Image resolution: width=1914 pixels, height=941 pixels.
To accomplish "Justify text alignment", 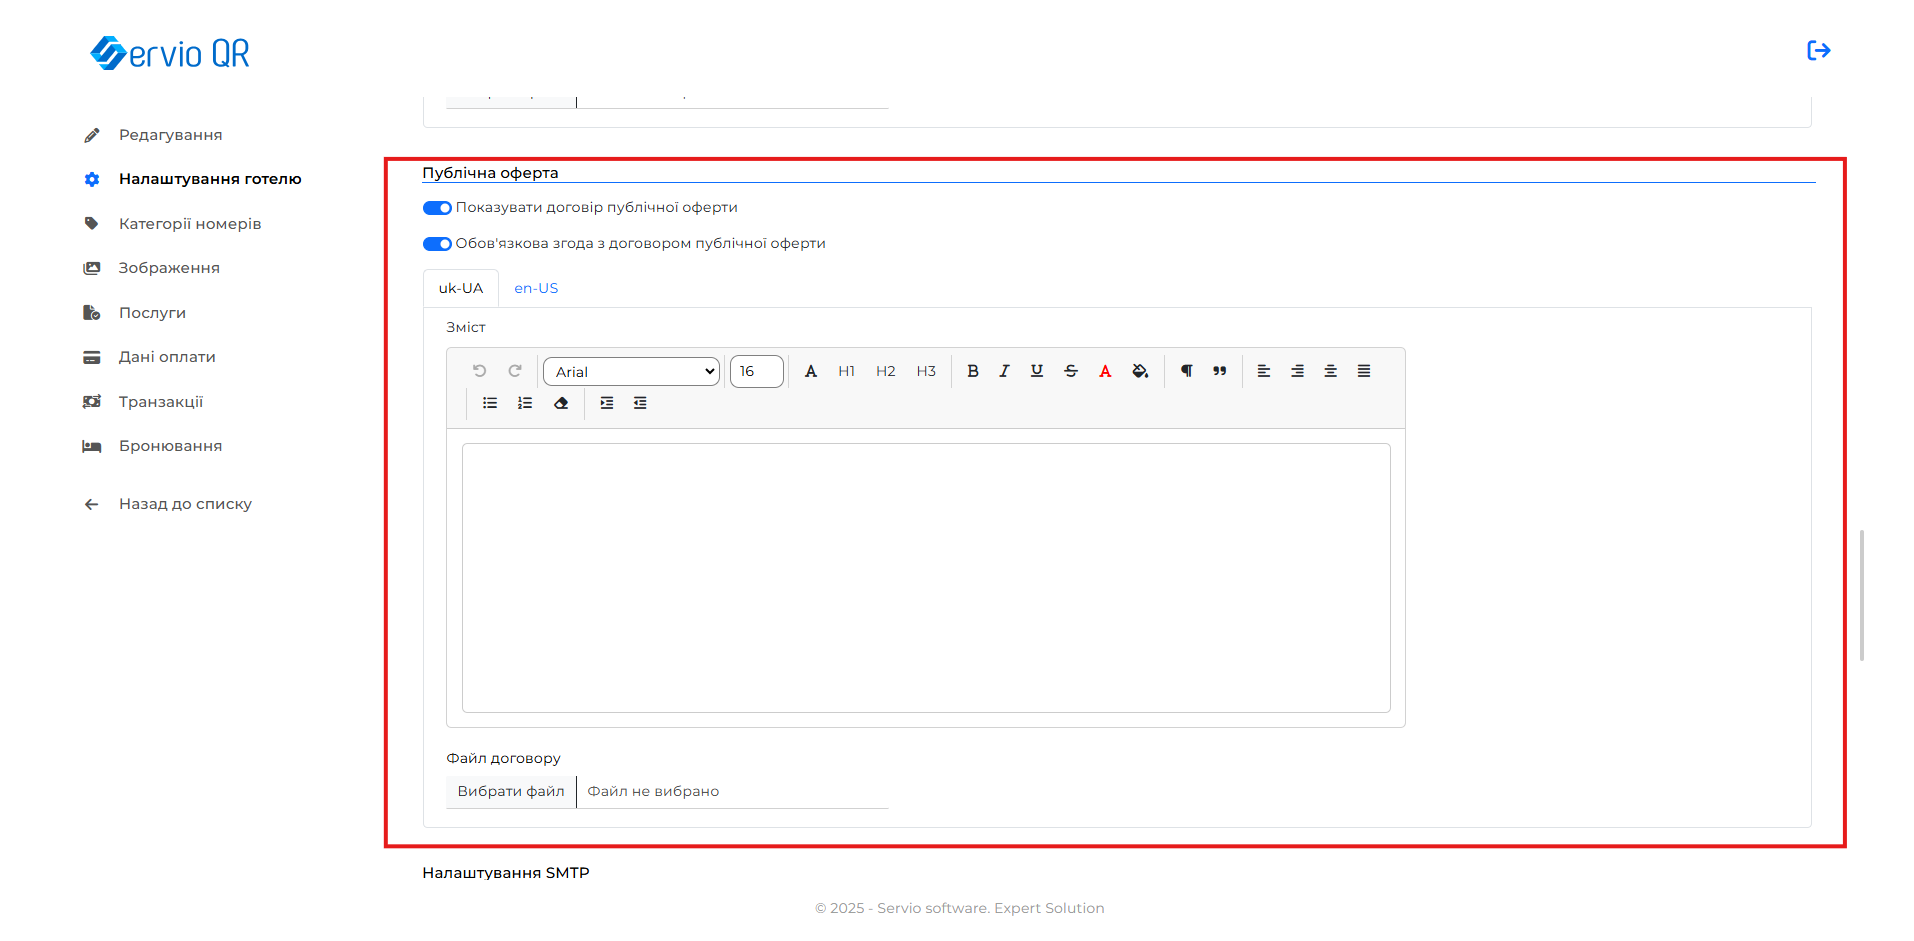I will click(x=1363, y=371).
